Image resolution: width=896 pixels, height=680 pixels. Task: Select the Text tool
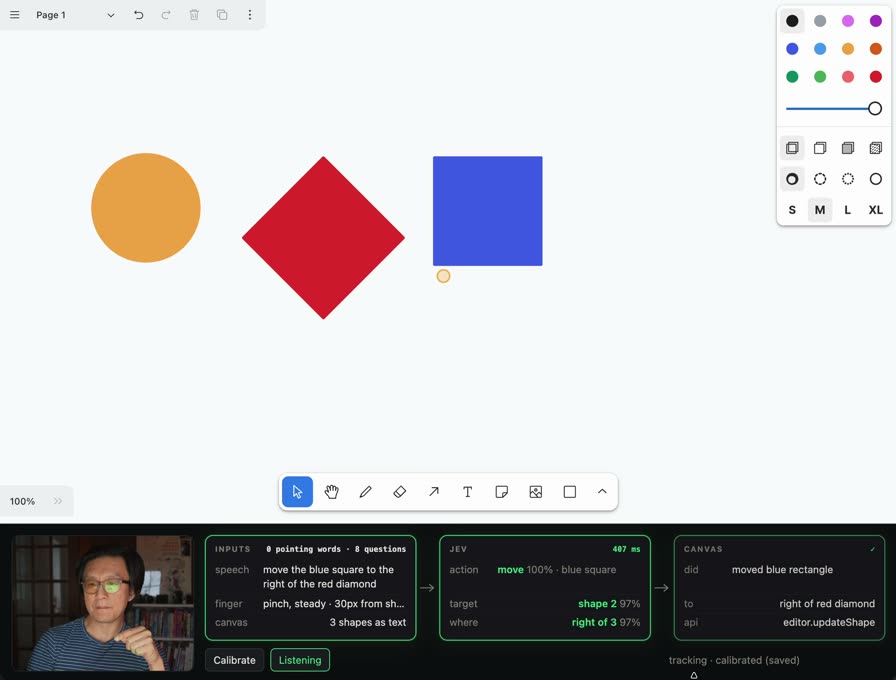467,491
